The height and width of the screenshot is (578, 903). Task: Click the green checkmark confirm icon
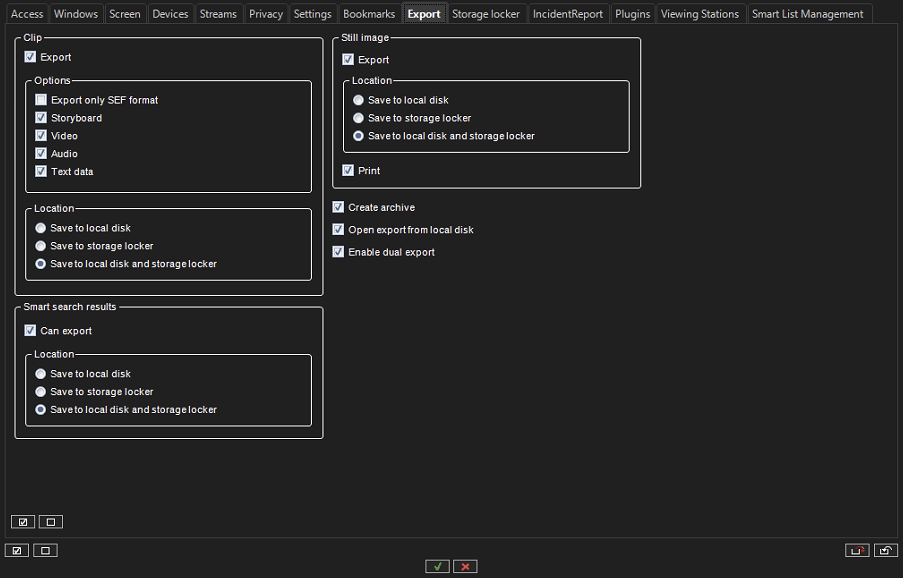click(x=438, y=566)
